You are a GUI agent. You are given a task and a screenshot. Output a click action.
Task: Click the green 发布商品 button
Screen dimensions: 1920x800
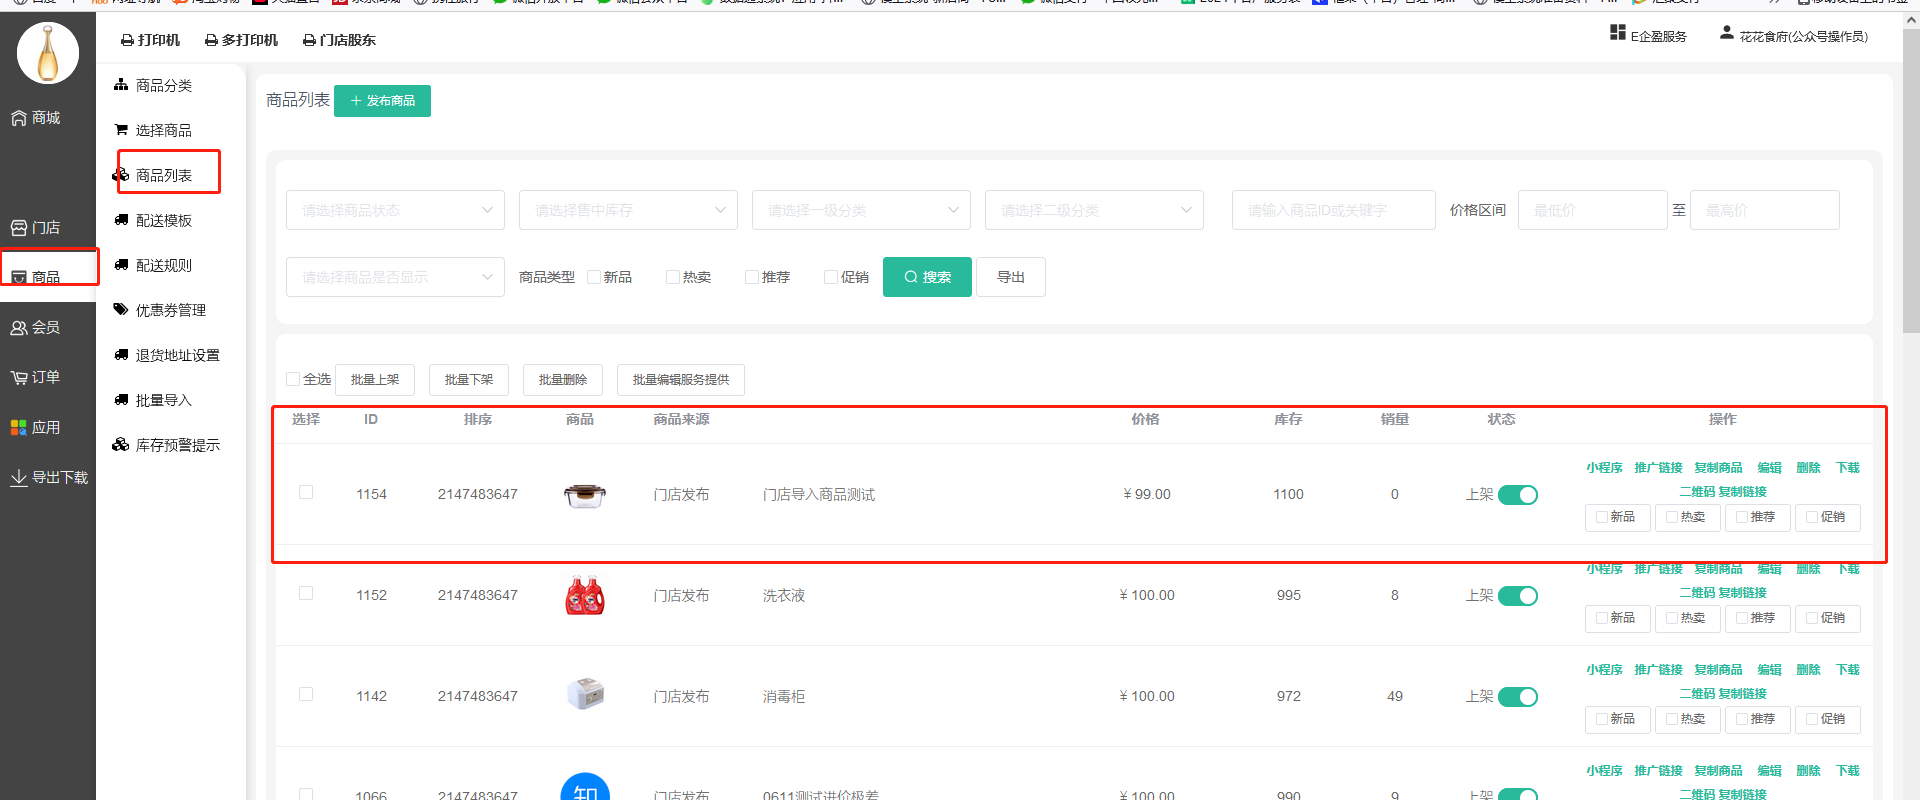tap(382, 101)
